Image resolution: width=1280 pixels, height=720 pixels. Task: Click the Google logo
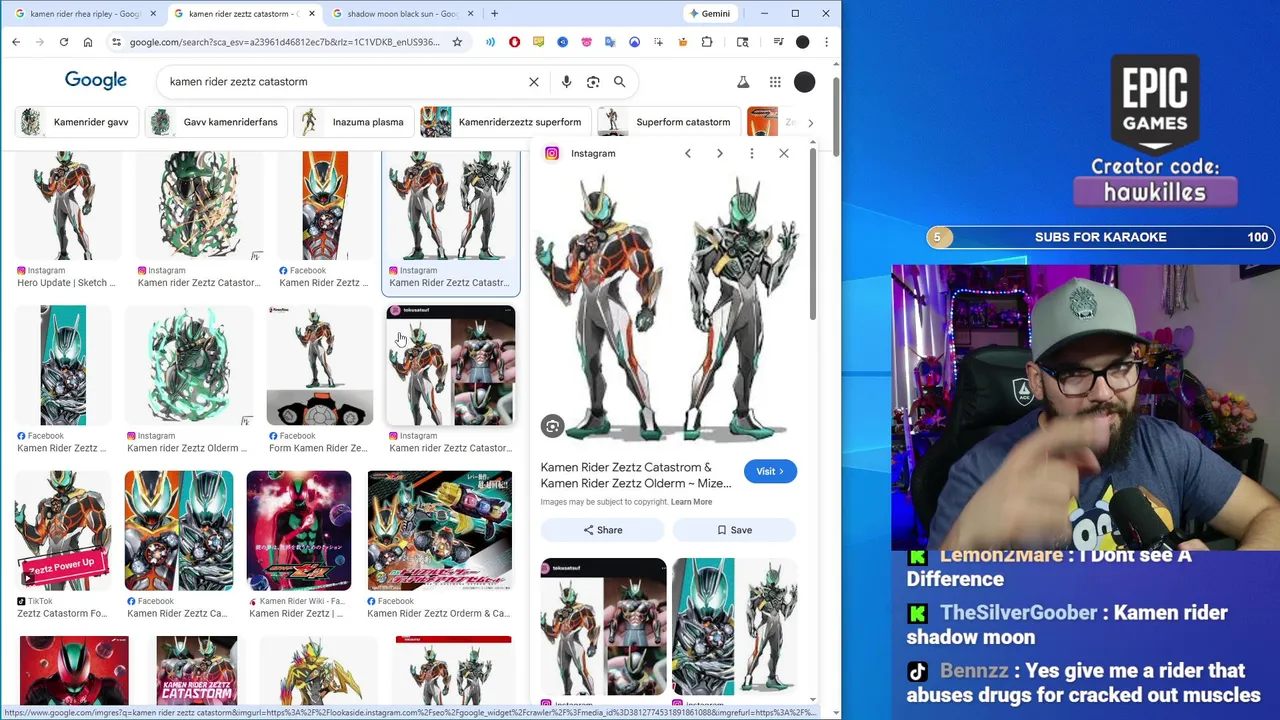tap(96, 81)
